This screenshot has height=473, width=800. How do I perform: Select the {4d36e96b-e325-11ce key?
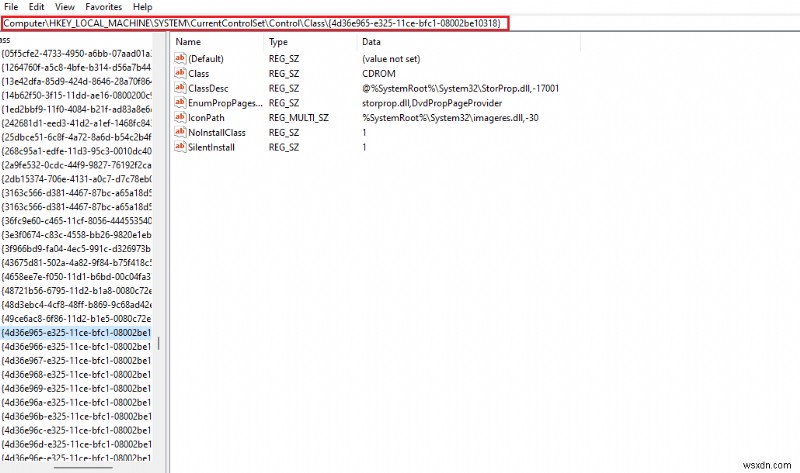click(76, 417)
